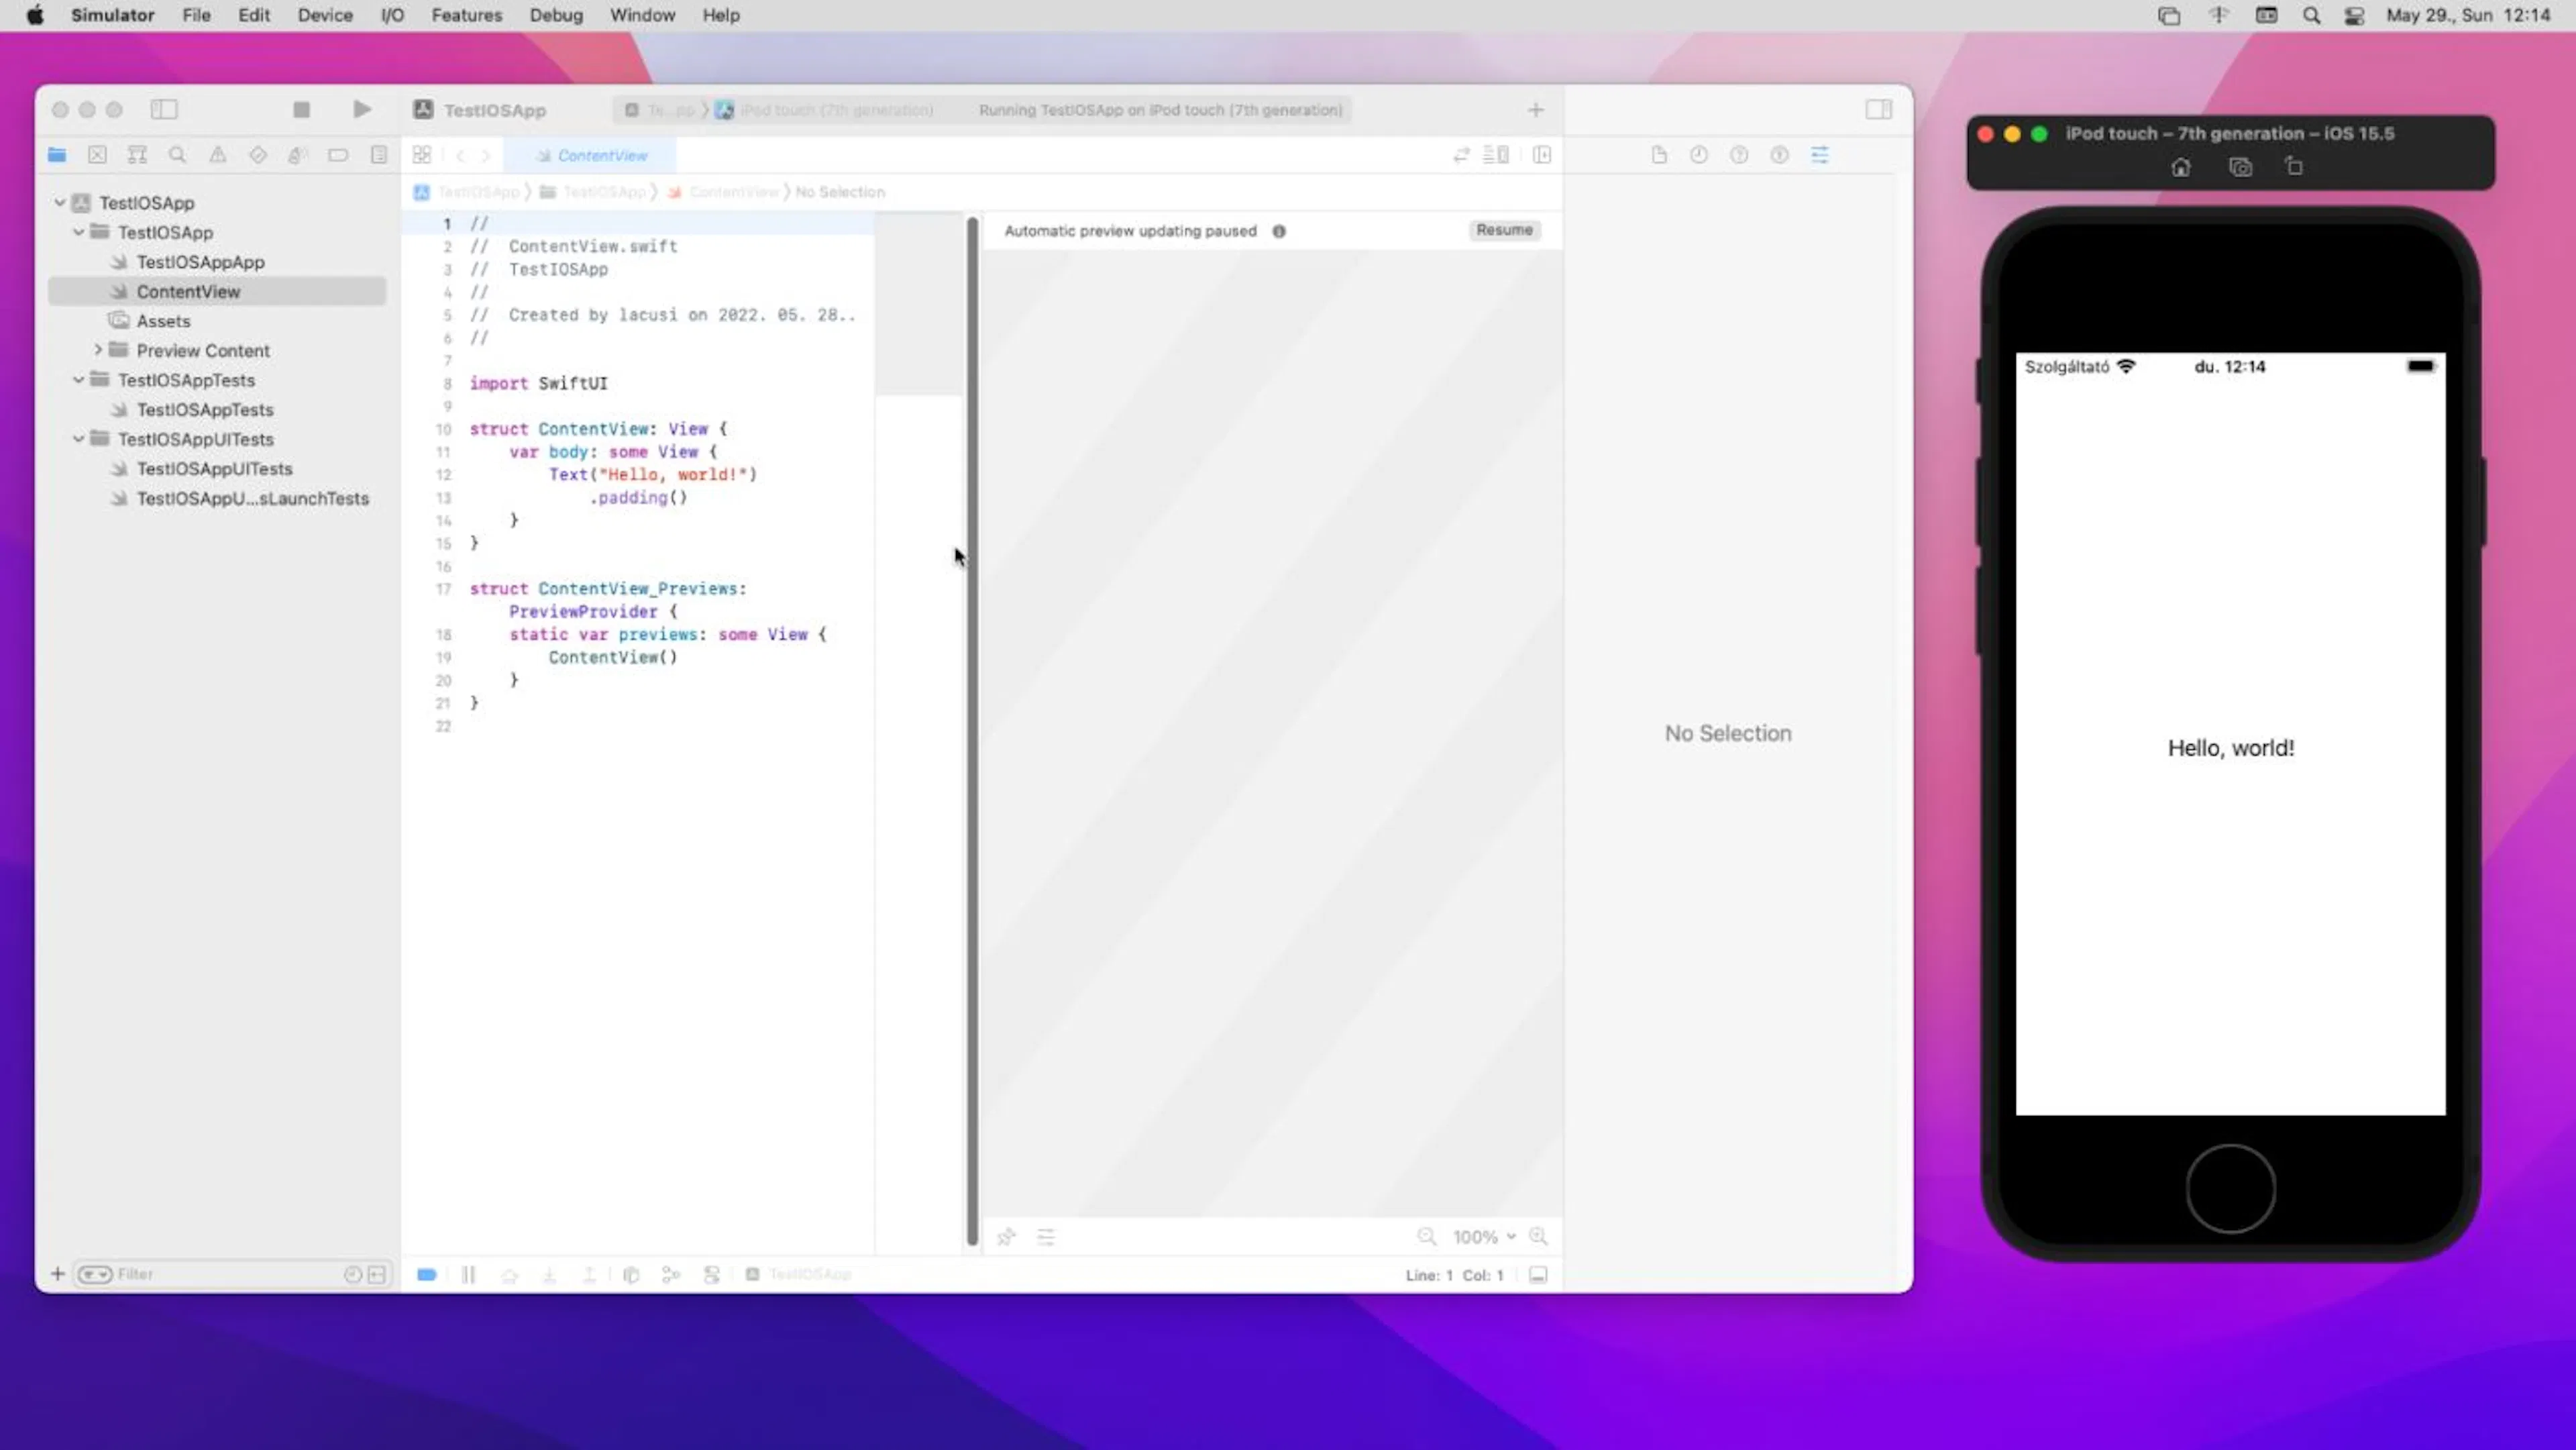This screenshot has height=1450, width=2576.
Task: Go back in editor history
Action: click(460, 156)
